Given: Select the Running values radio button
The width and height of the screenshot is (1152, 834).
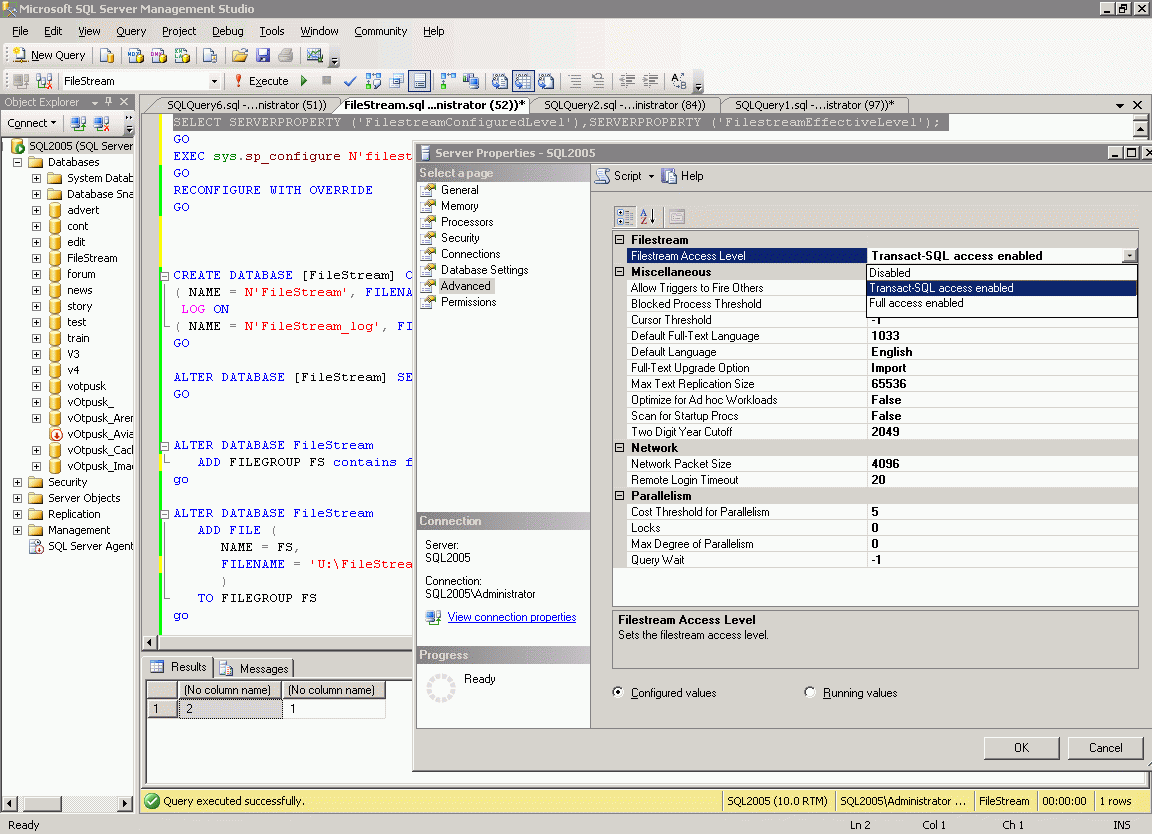Looking at the screenshot, I should 811,692.
